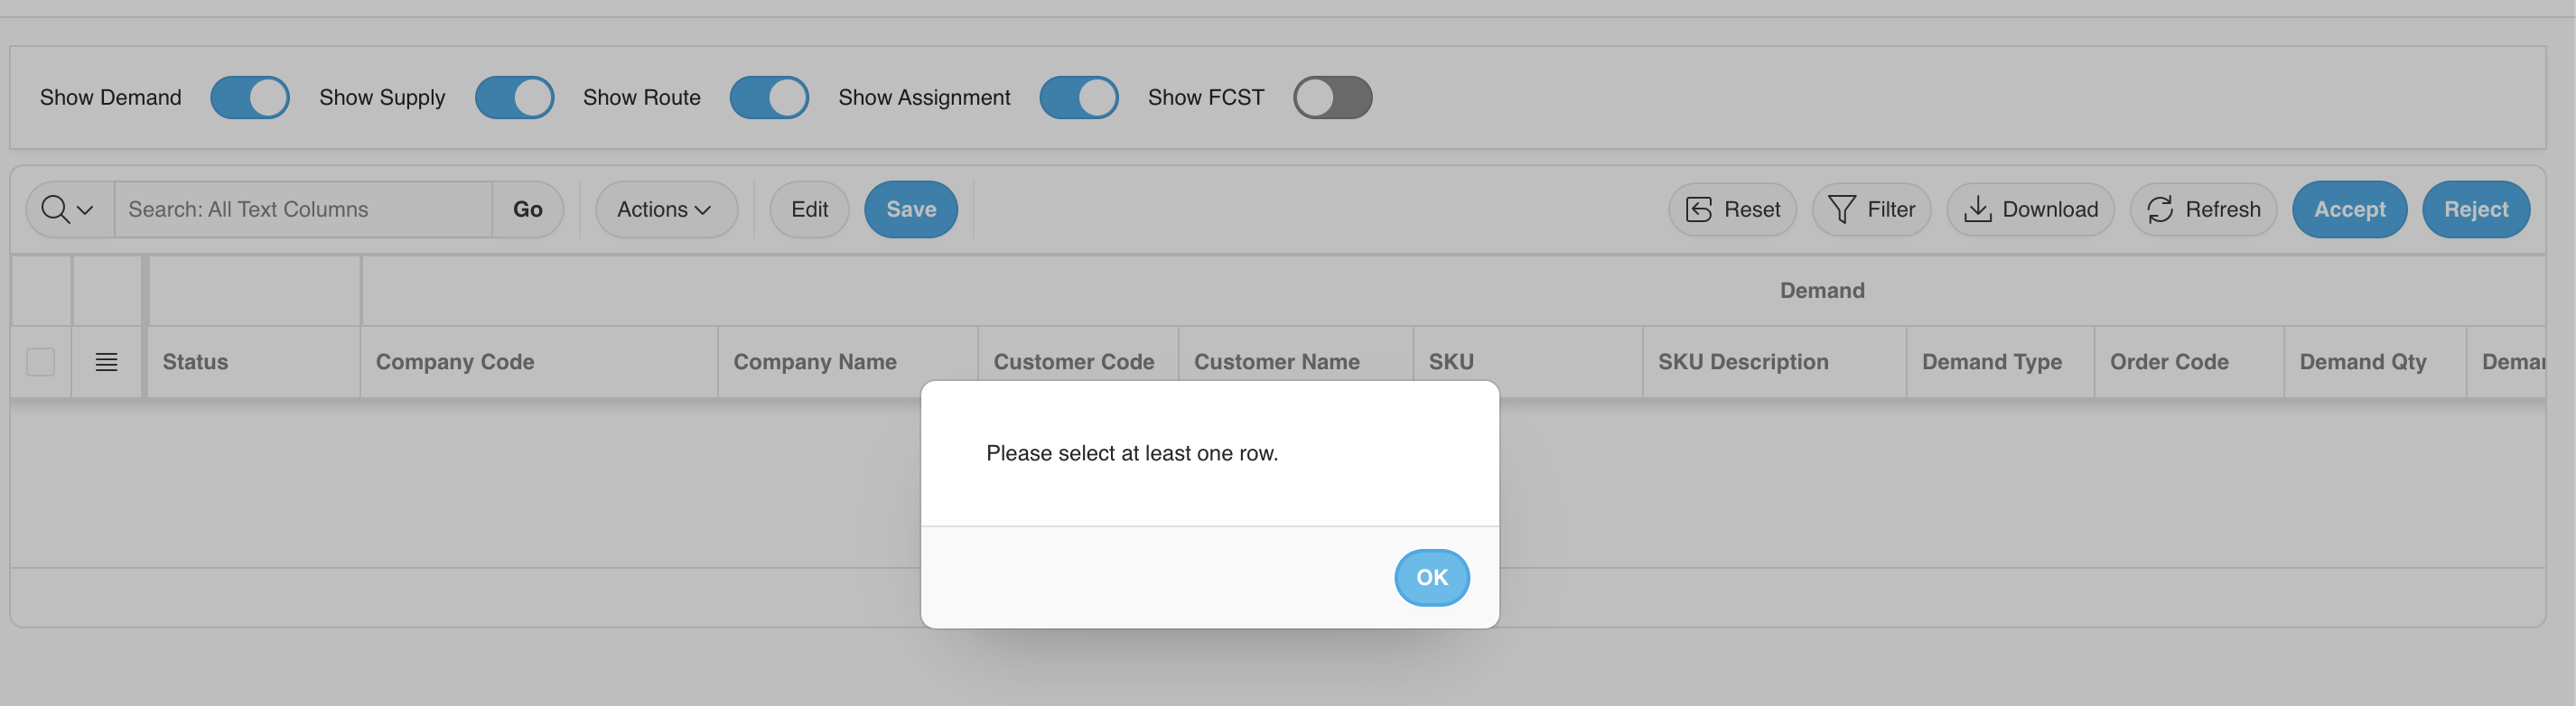
Task: Select the Customer Name column header
Action: coord(1276,362)
